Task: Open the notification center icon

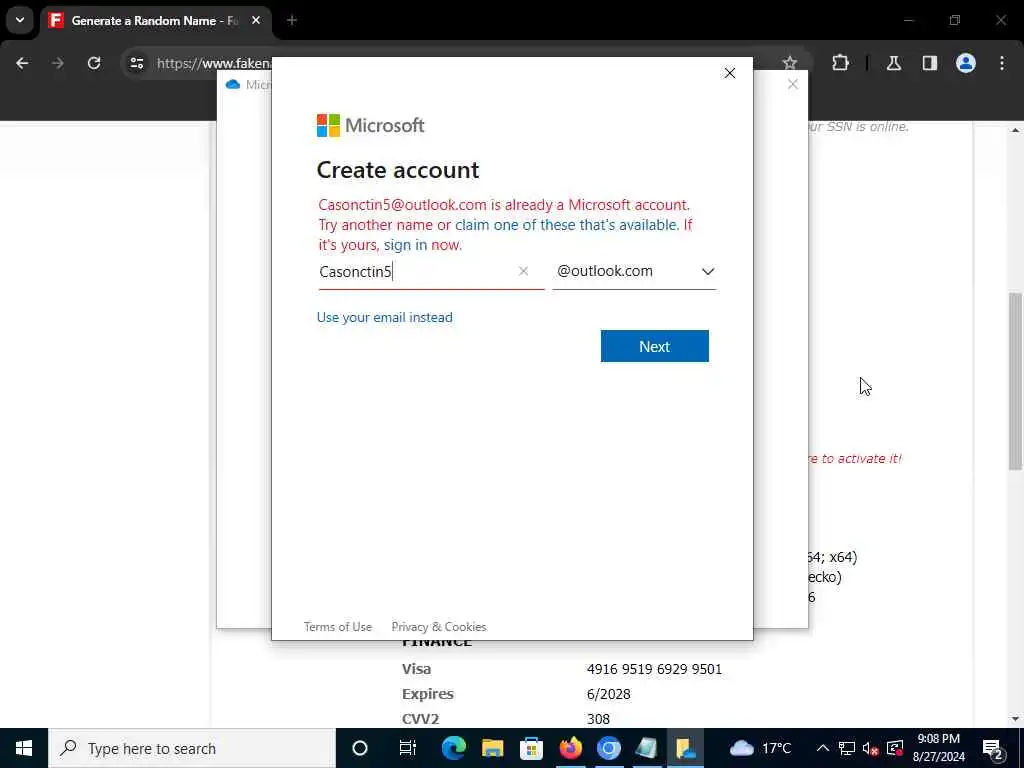Action: [993, 748]
